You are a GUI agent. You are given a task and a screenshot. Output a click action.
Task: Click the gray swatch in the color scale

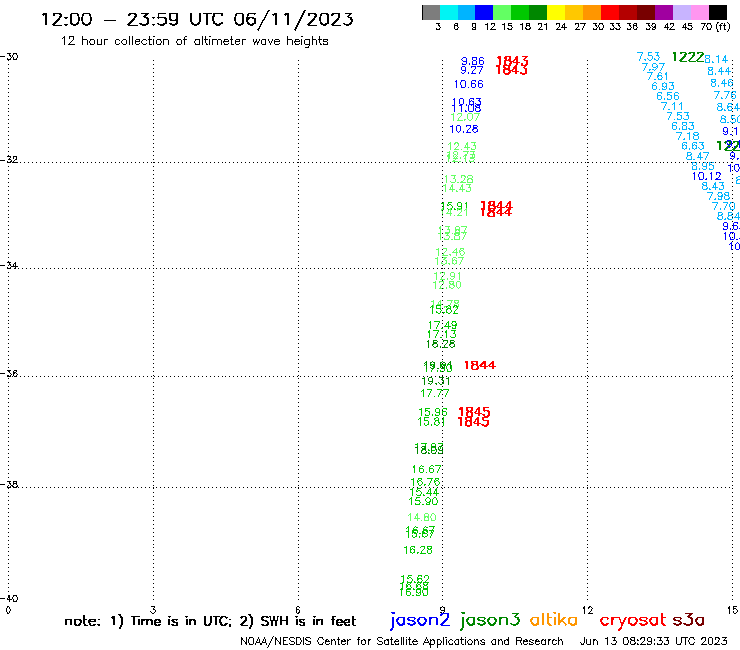[431, 12]
